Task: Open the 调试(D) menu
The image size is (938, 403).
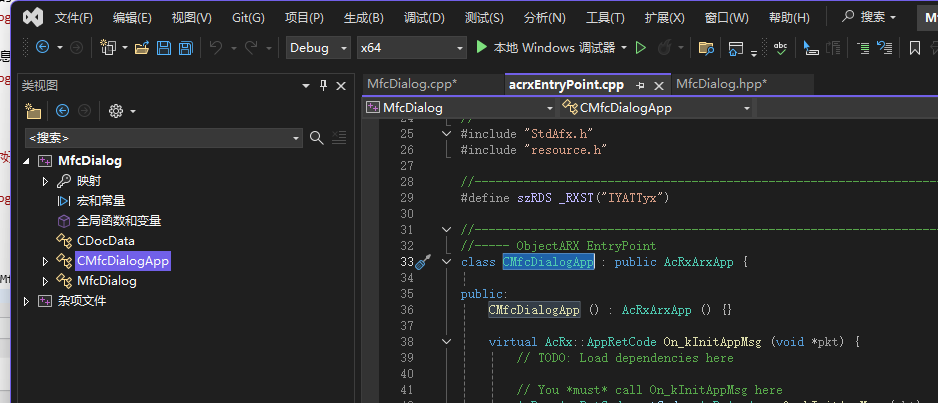Action: pos(424,18)
